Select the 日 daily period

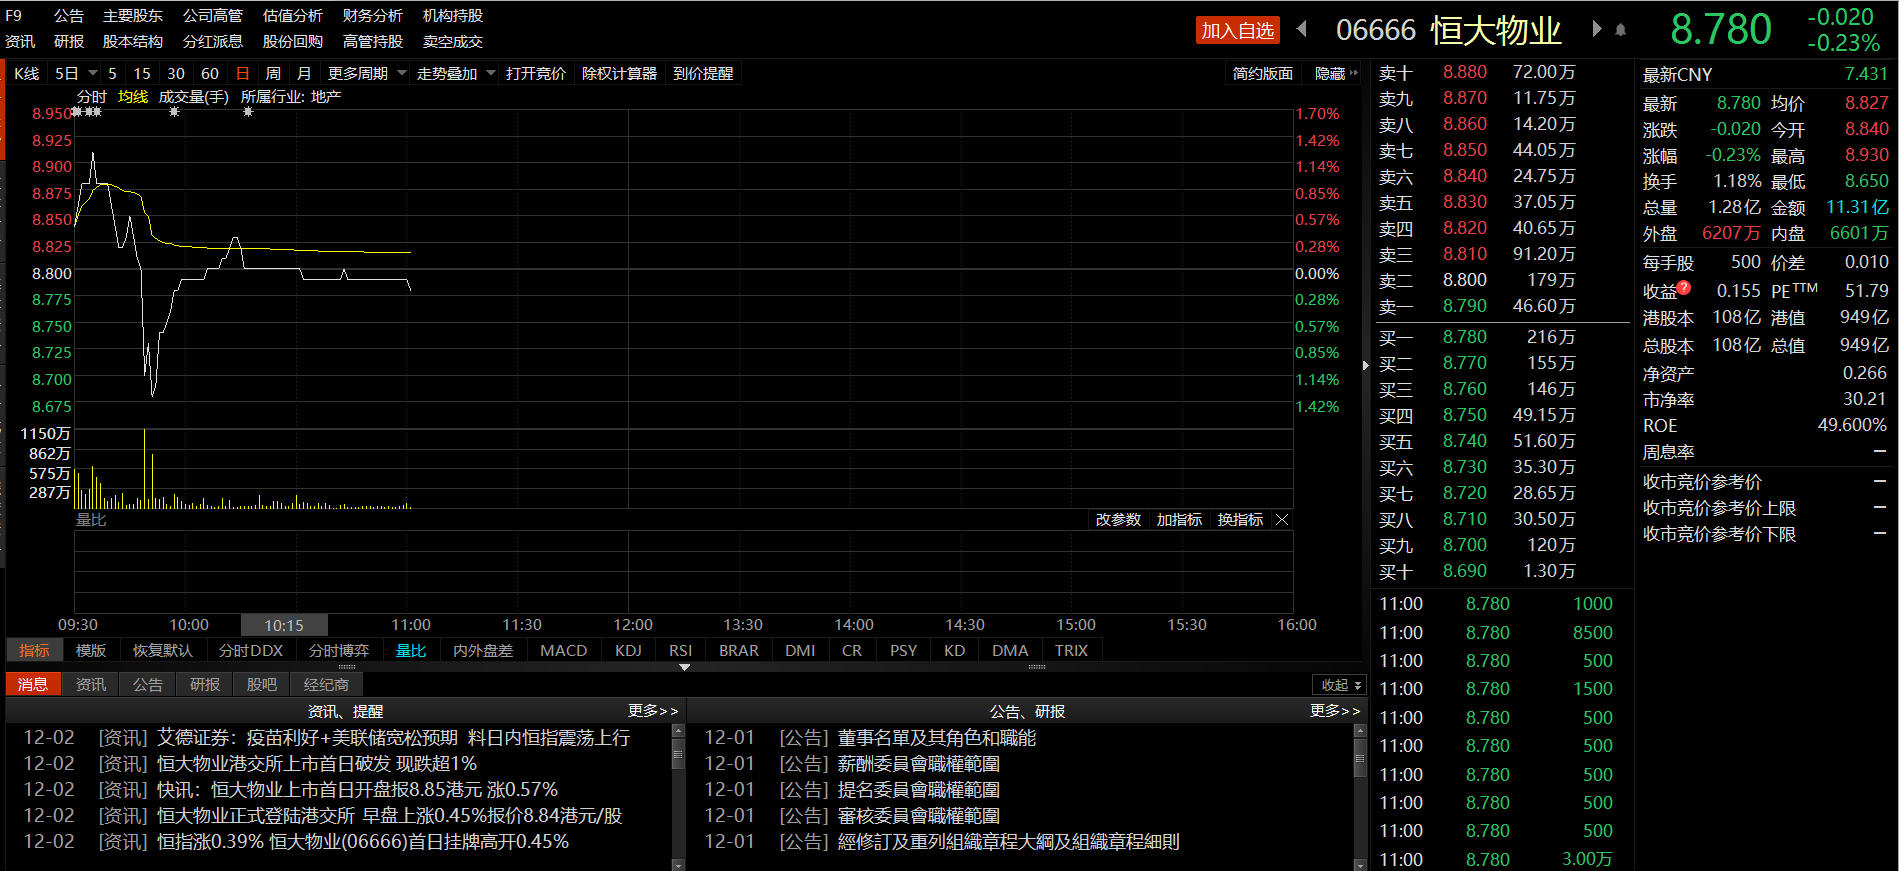242,74
